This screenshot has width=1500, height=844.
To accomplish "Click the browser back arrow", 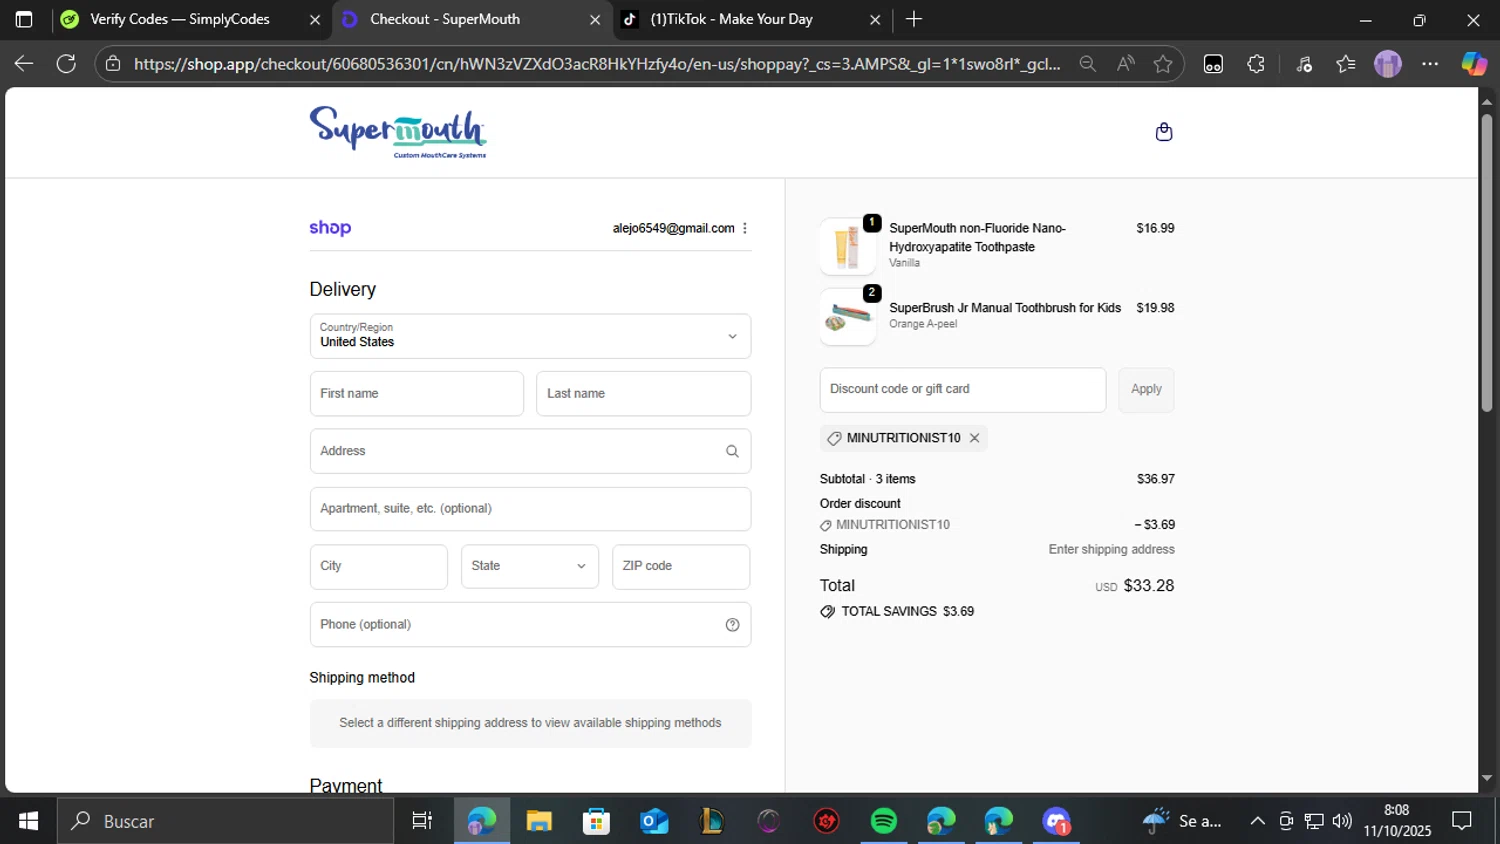I will pos(24,64).
